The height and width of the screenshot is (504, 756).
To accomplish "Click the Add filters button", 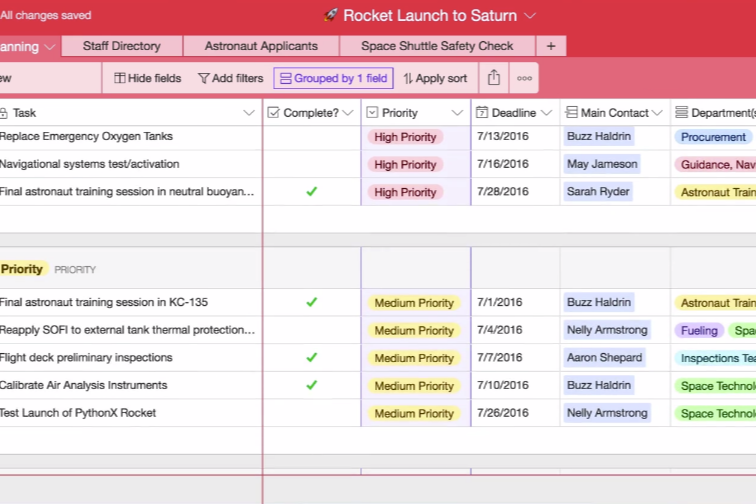I will pyautogui.click(x=230, y=78).
